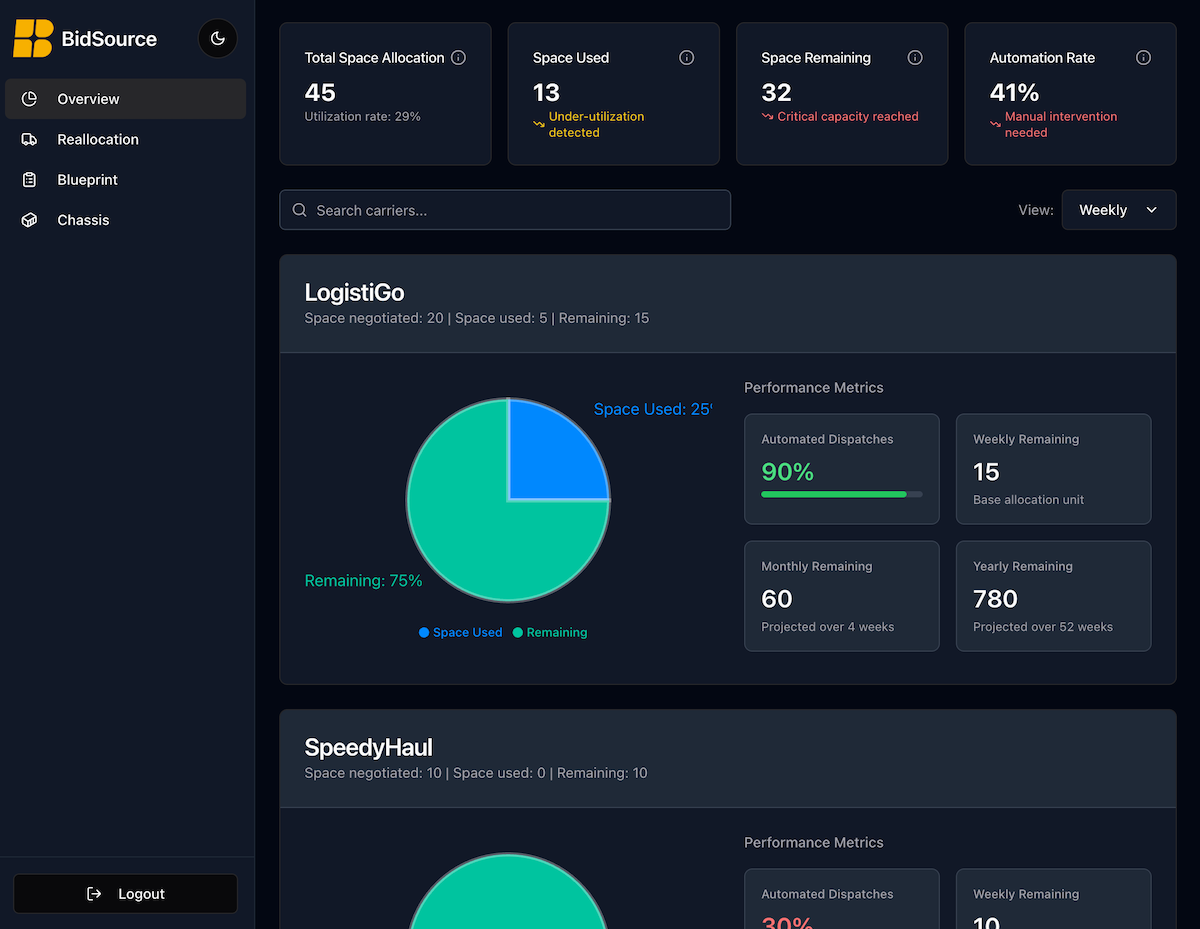The width and height of the screenshot is (1200, 929).
Task: Click the Yearly Remaining 780 card
Action: pos(1054,596)
